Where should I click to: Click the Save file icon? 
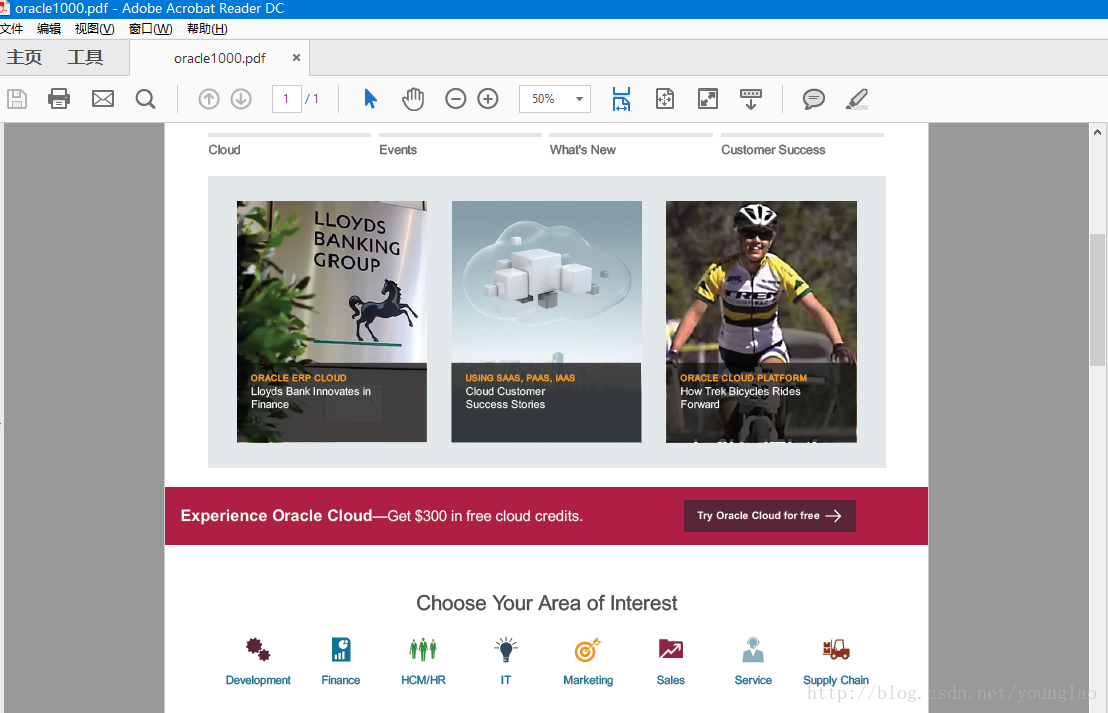pos(17,99)
